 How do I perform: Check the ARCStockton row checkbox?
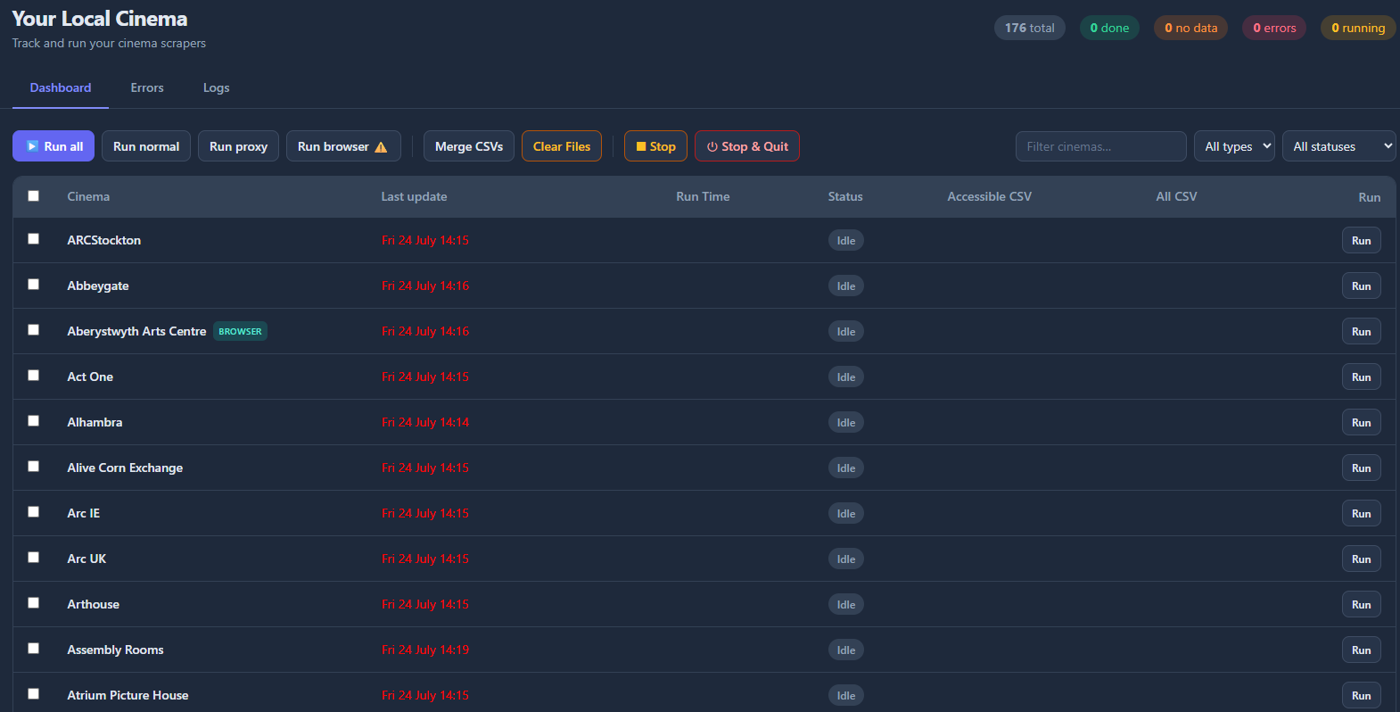click(x=33, y=239)
